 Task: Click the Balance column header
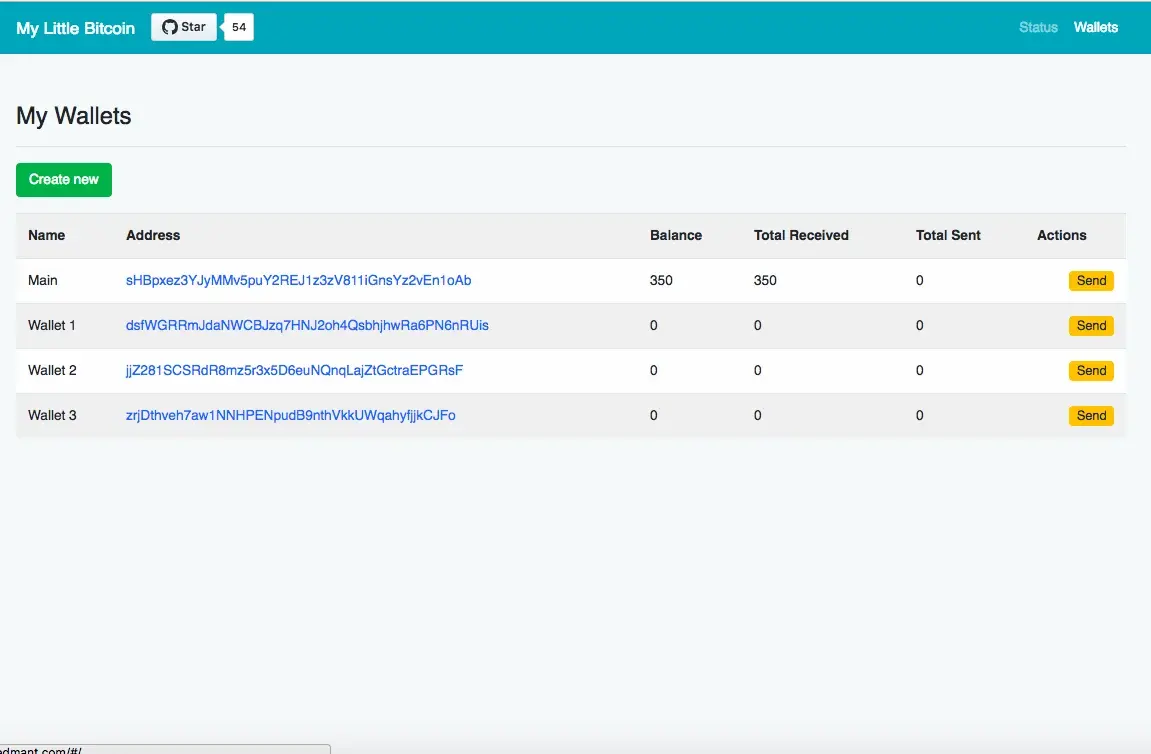click(x=675, y=236)
